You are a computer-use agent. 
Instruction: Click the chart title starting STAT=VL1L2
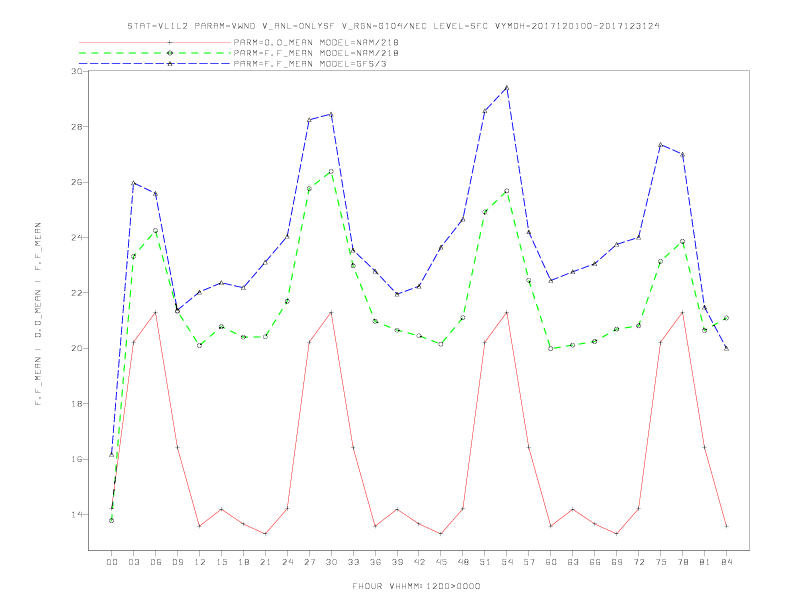(393, 26)
